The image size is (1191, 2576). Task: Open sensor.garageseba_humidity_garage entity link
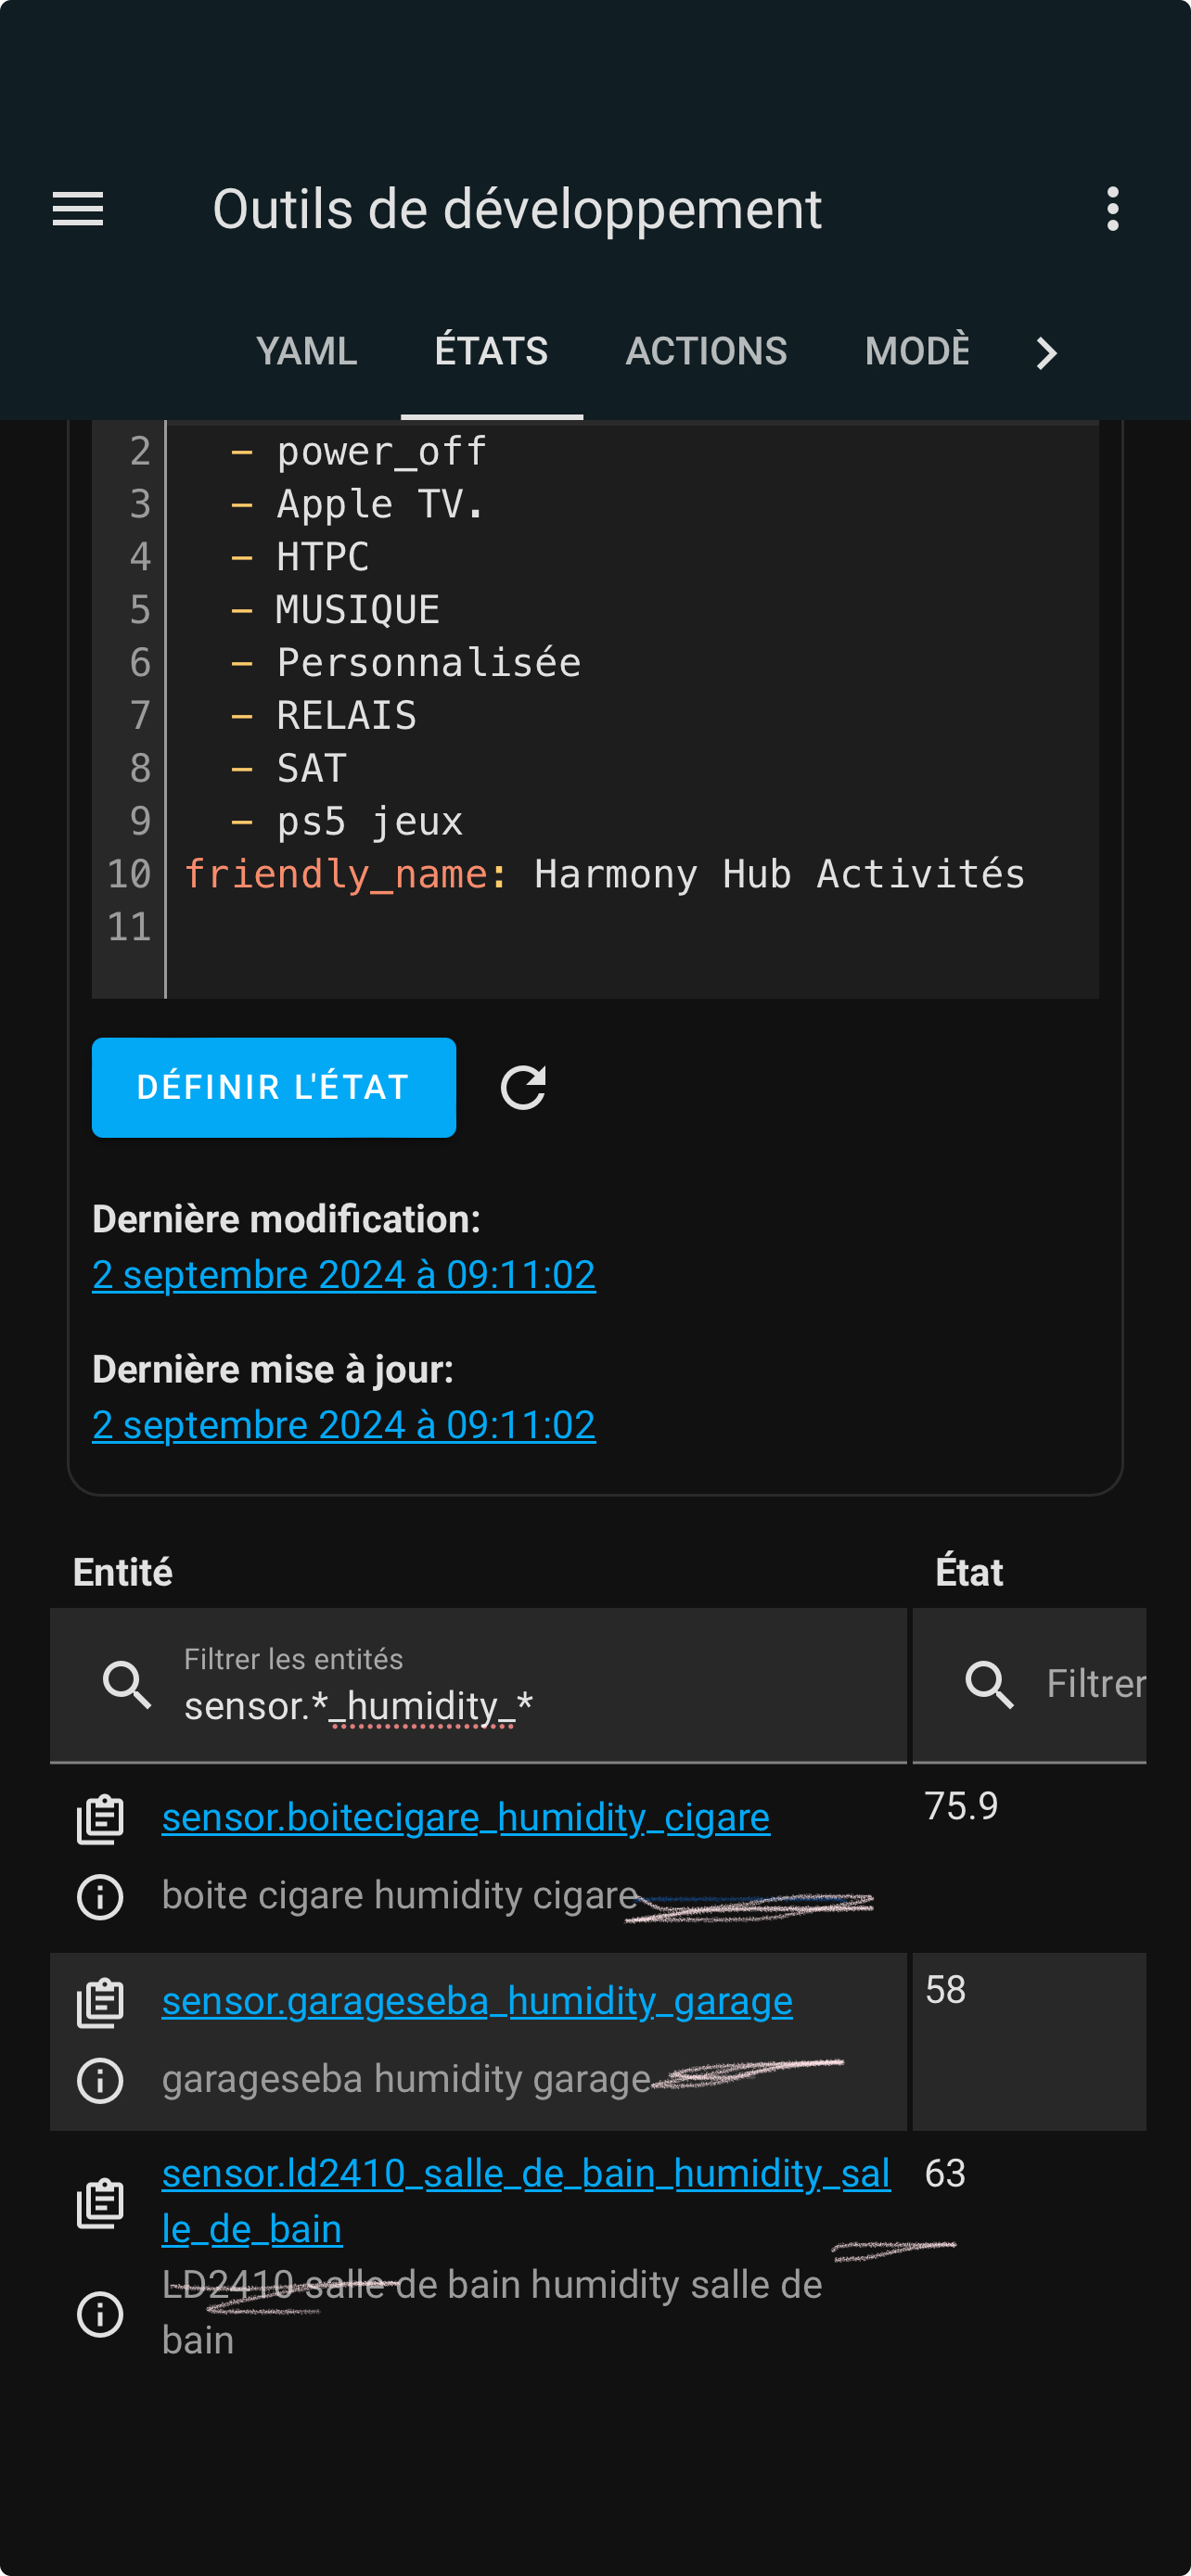477,2001
